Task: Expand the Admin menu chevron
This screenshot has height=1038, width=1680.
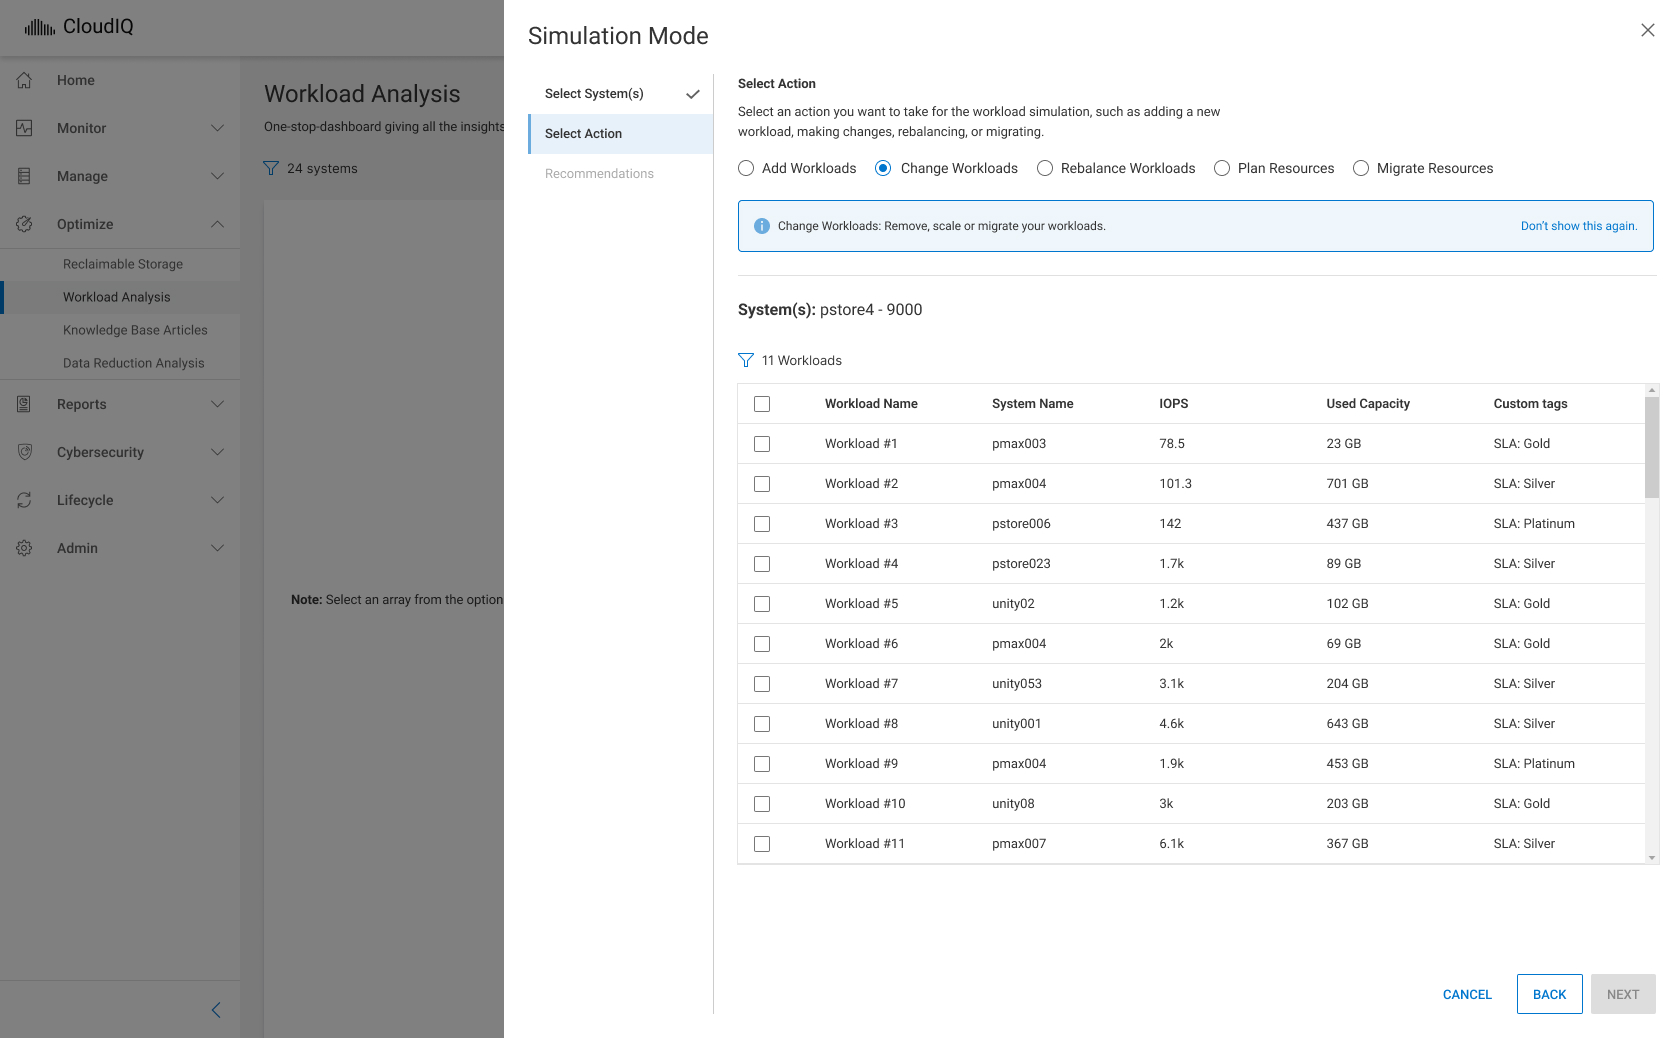Action: coord(217,548)
